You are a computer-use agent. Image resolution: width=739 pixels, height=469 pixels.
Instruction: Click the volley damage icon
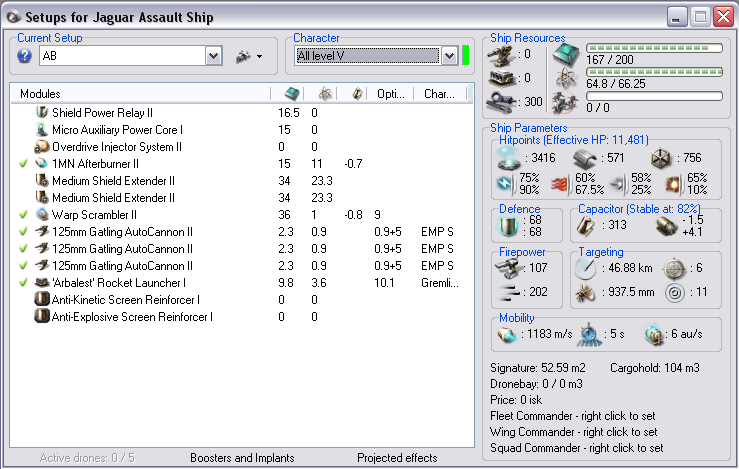508,292
